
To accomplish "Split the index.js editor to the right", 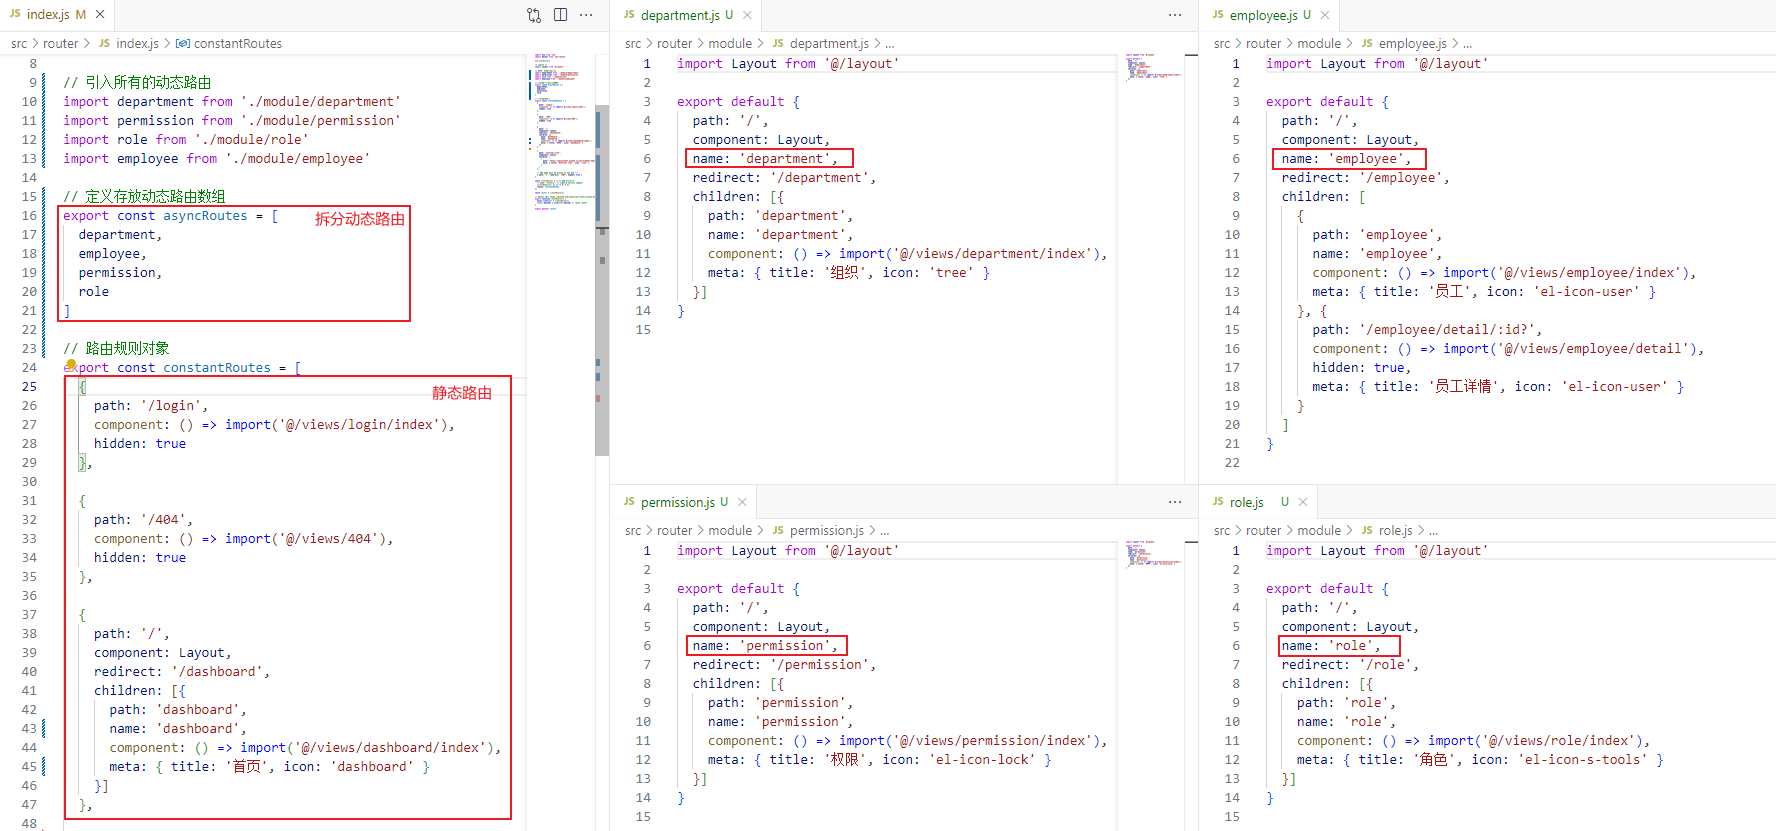I will coord(560,15).
